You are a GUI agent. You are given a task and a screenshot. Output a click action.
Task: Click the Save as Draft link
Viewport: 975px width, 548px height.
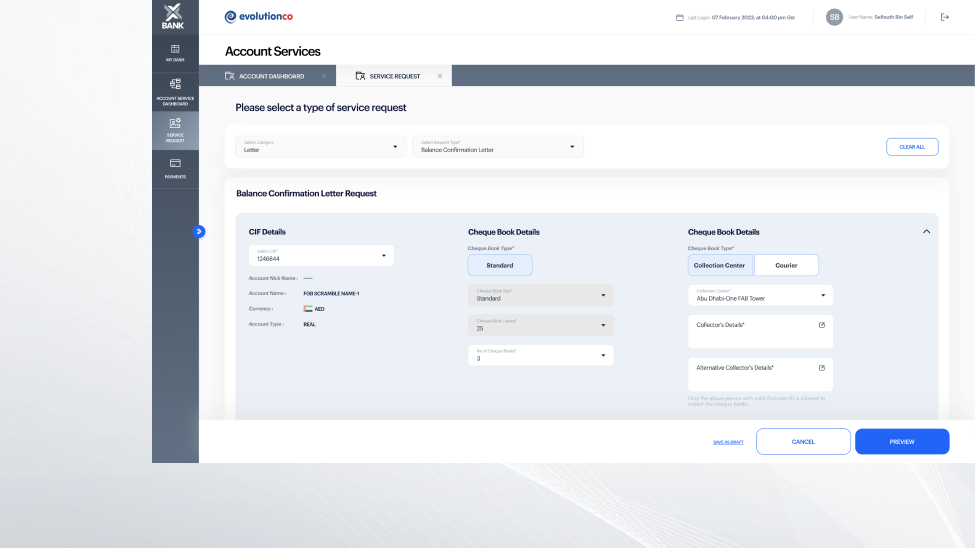[x=728, y=442]
